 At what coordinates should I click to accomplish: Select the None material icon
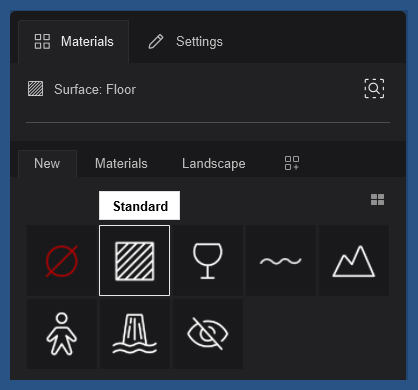(62, 261)
